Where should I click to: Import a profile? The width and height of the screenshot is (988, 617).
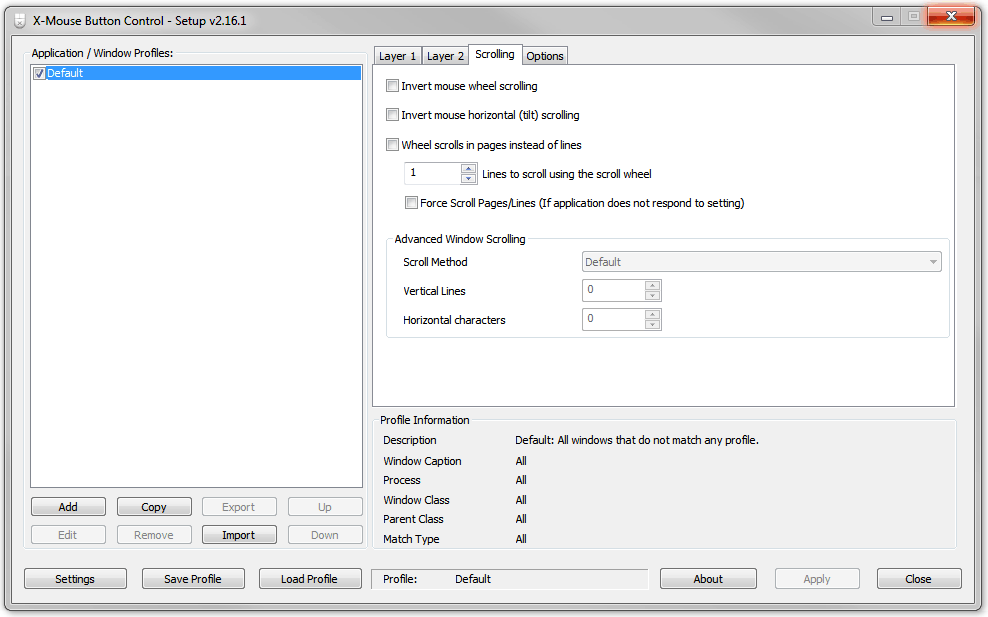point(239,534)
